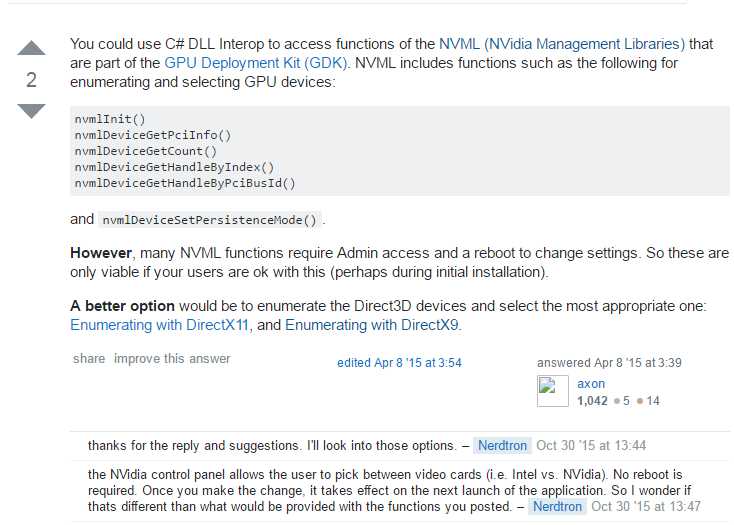
Task: Click the share link below the answer
Action: (89, 359)
